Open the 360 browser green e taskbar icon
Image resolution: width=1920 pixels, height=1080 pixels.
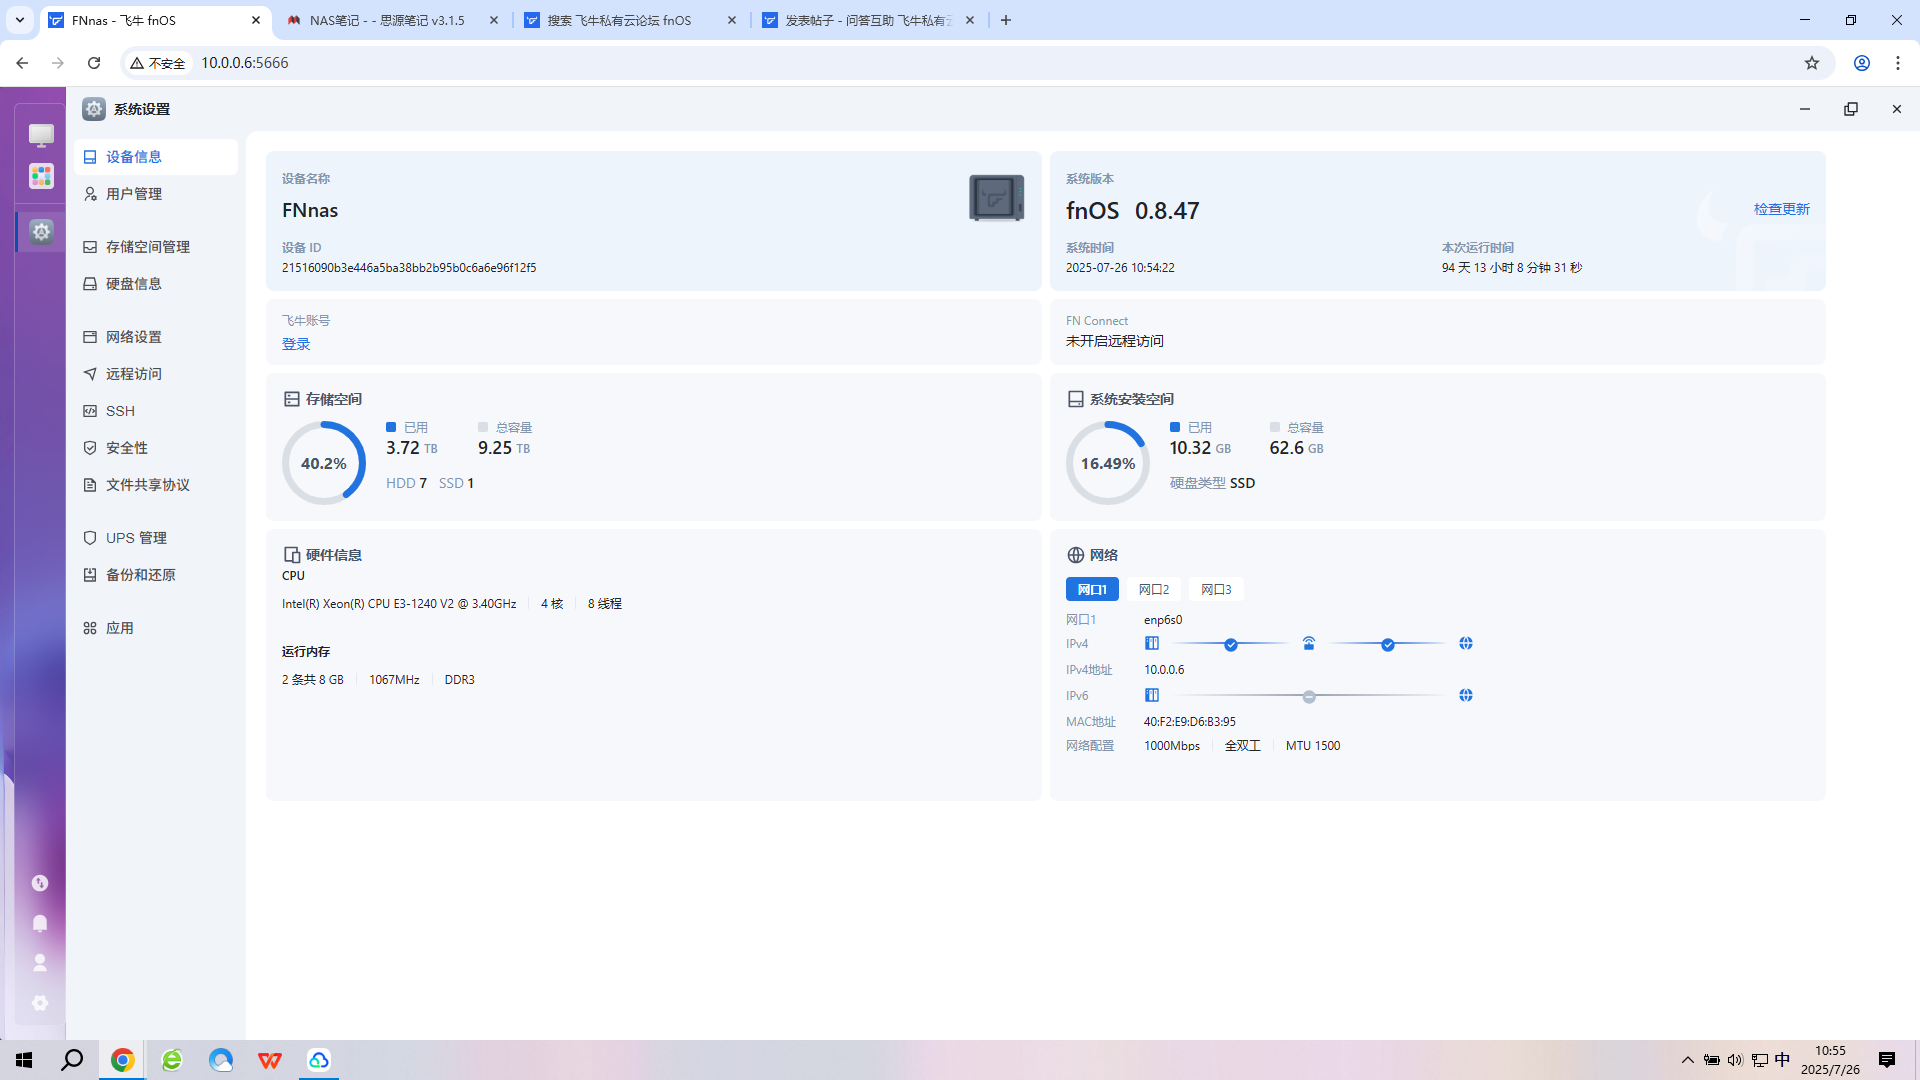[172, 1060]
